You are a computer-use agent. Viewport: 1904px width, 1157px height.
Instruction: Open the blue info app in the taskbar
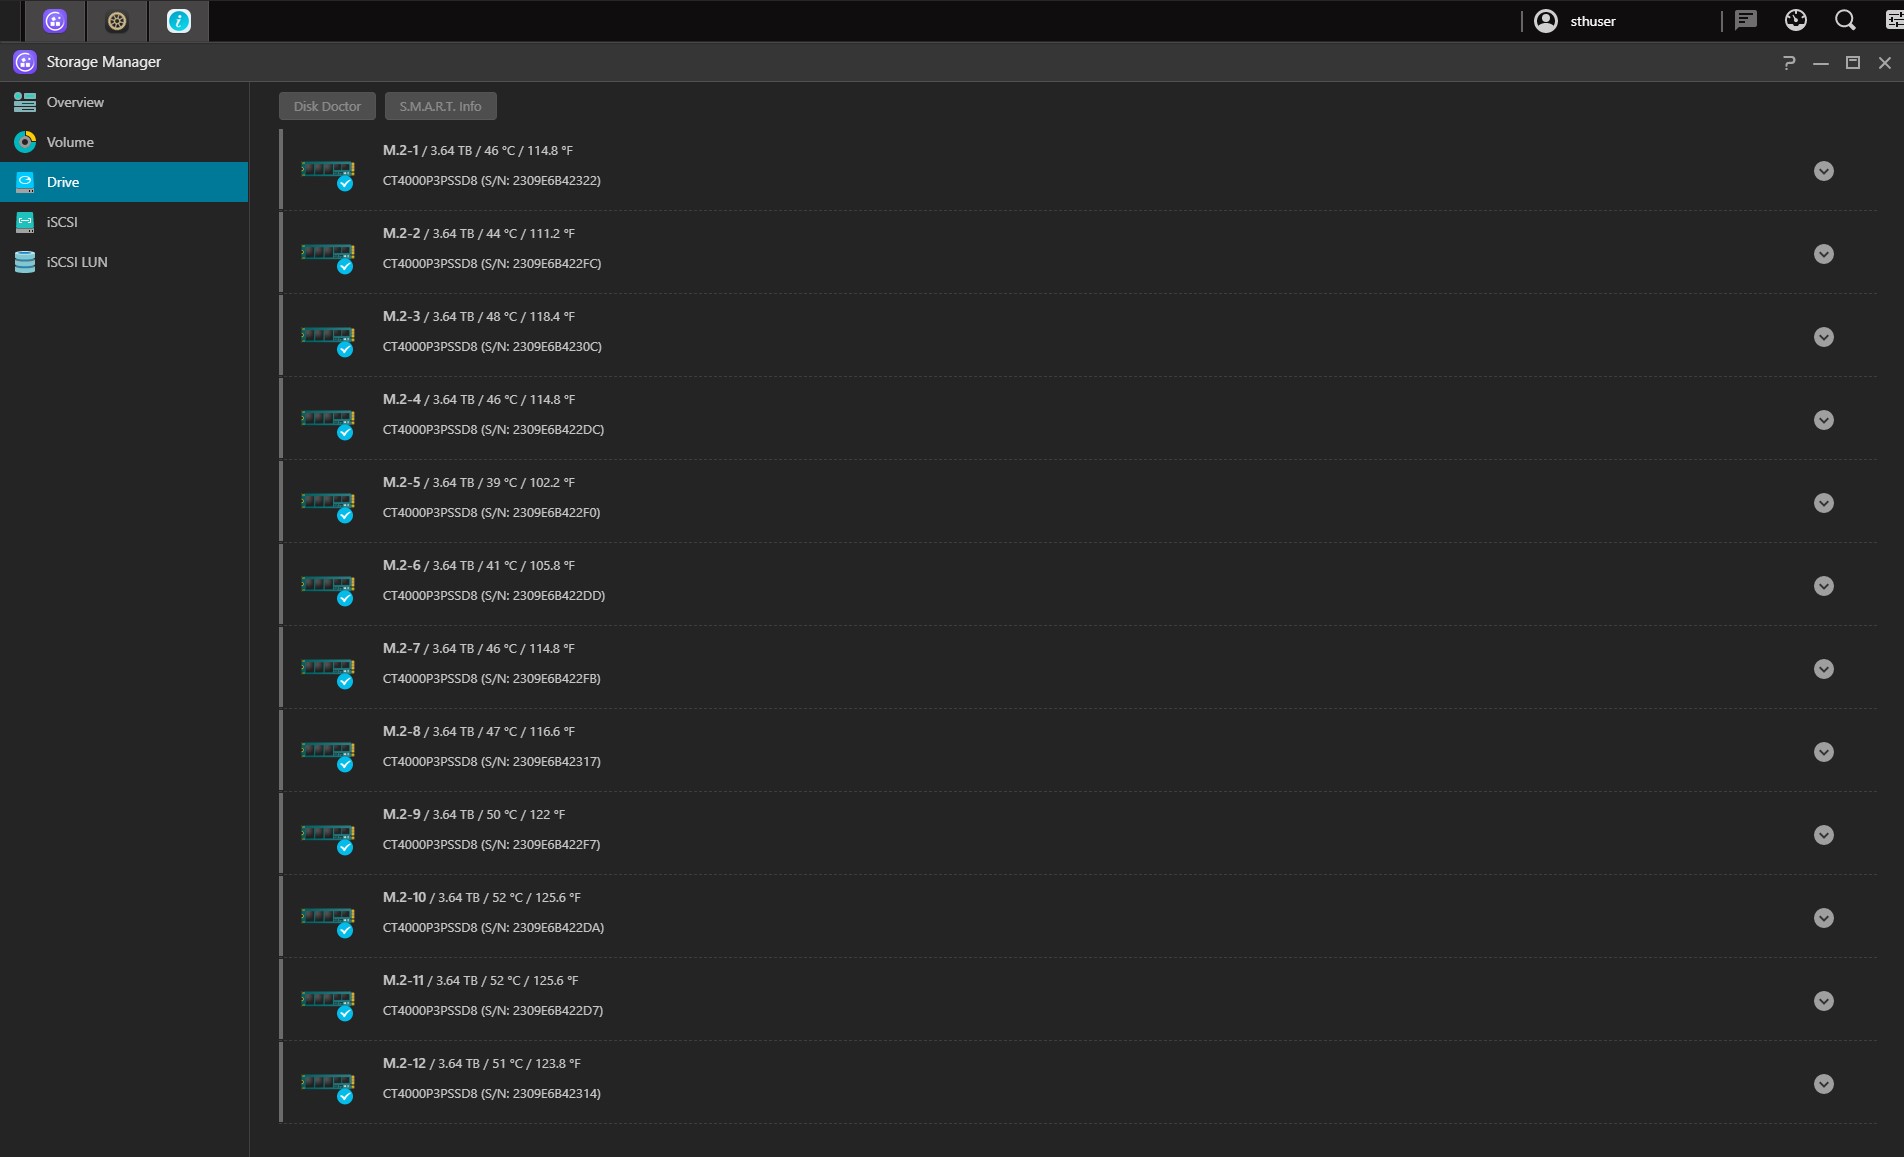179,21
